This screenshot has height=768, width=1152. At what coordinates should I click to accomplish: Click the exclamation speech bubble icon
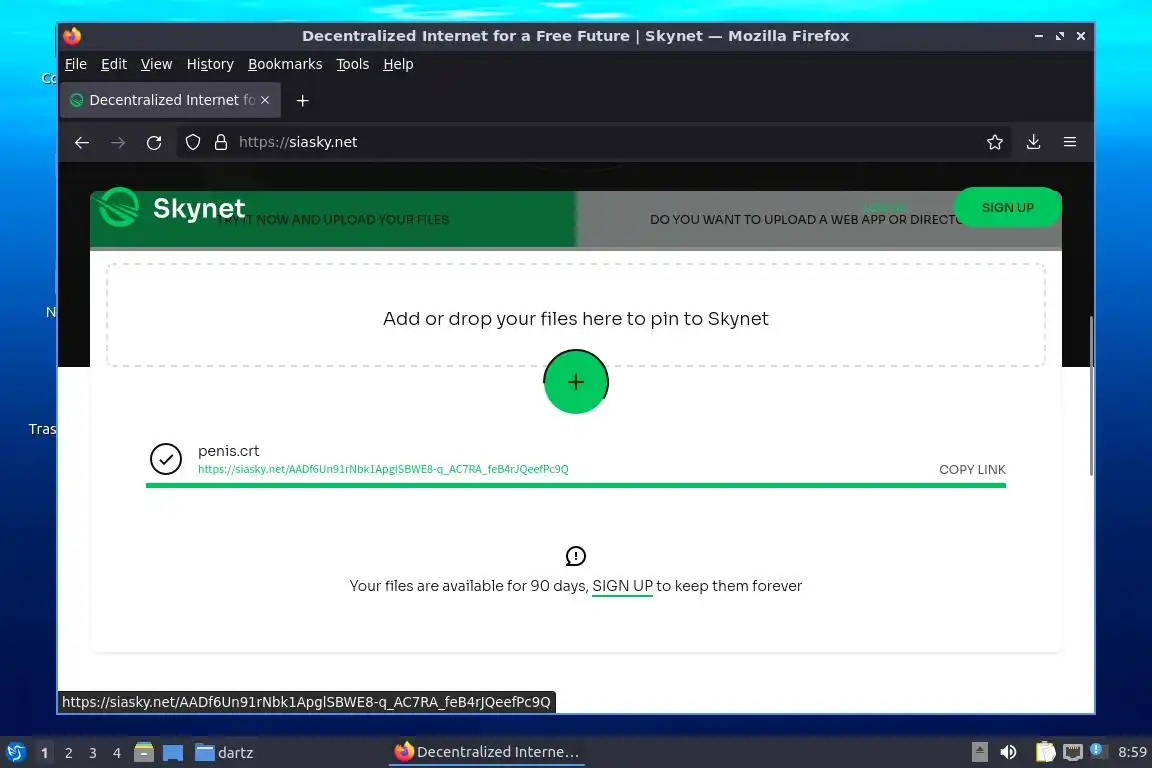pos(576,556)
